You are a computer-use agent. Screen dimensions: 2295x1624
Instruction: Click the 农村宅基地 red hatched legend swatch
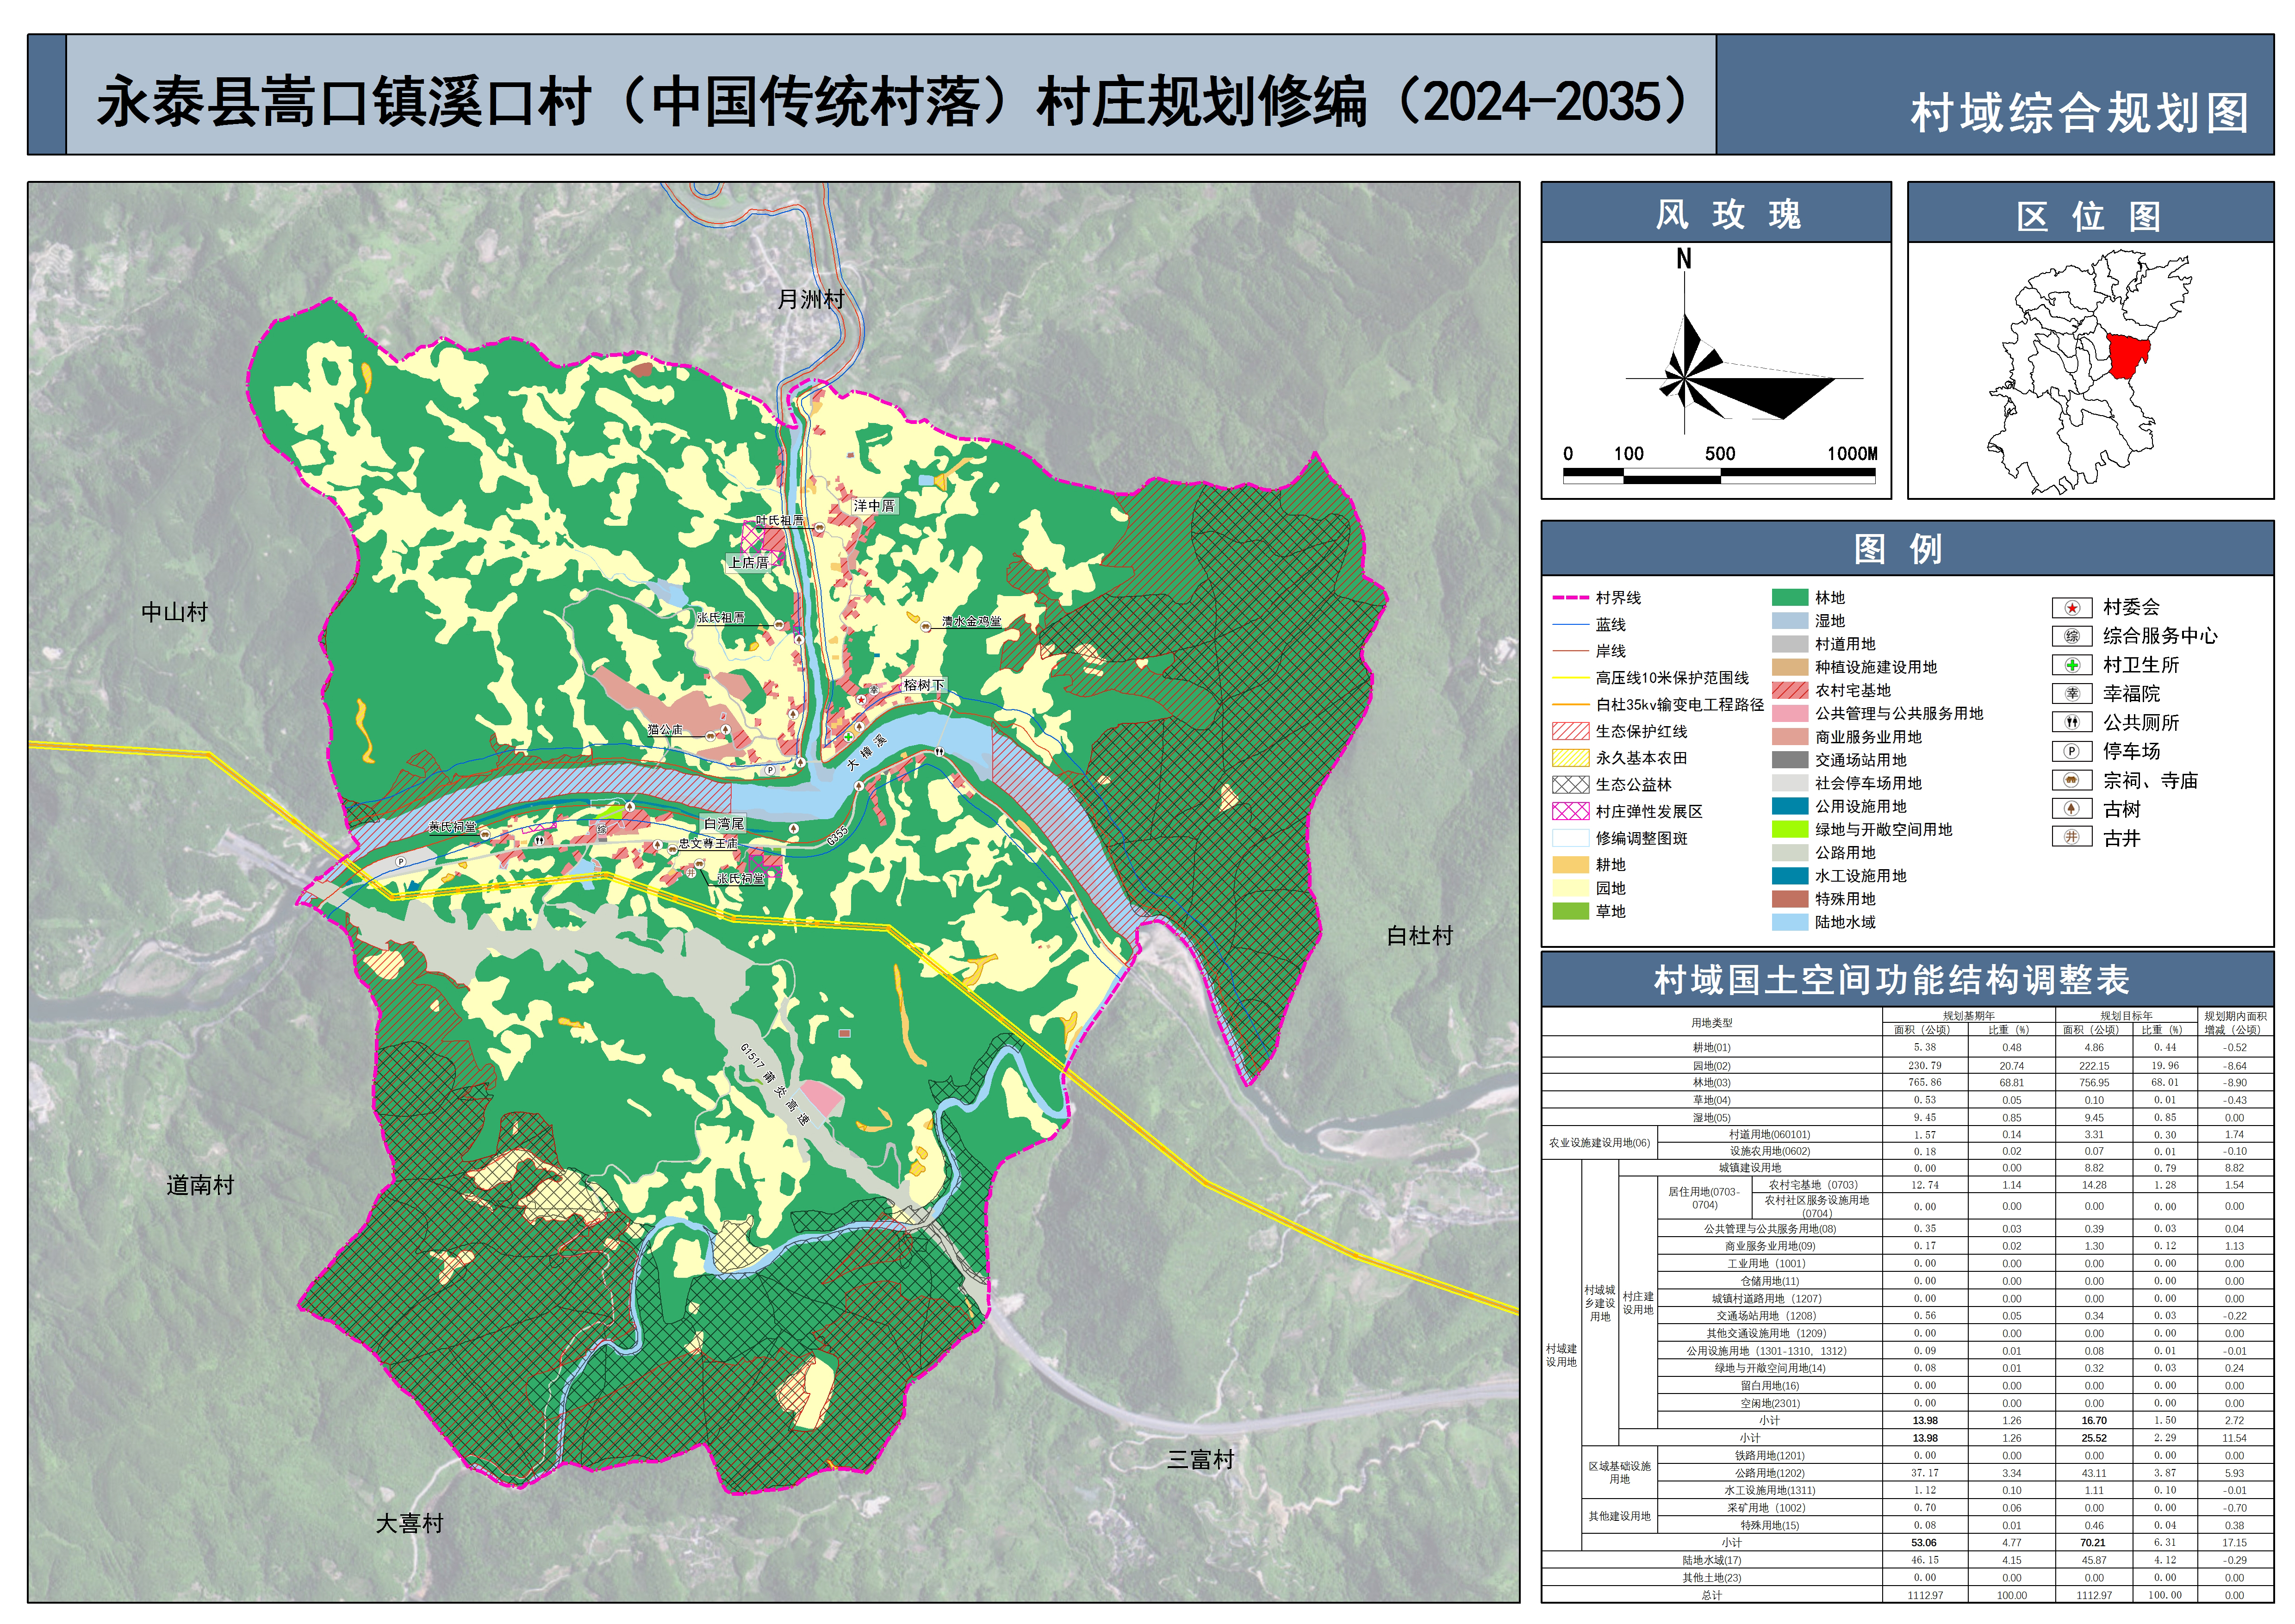pyautogui.click(x=1790, y=691)
